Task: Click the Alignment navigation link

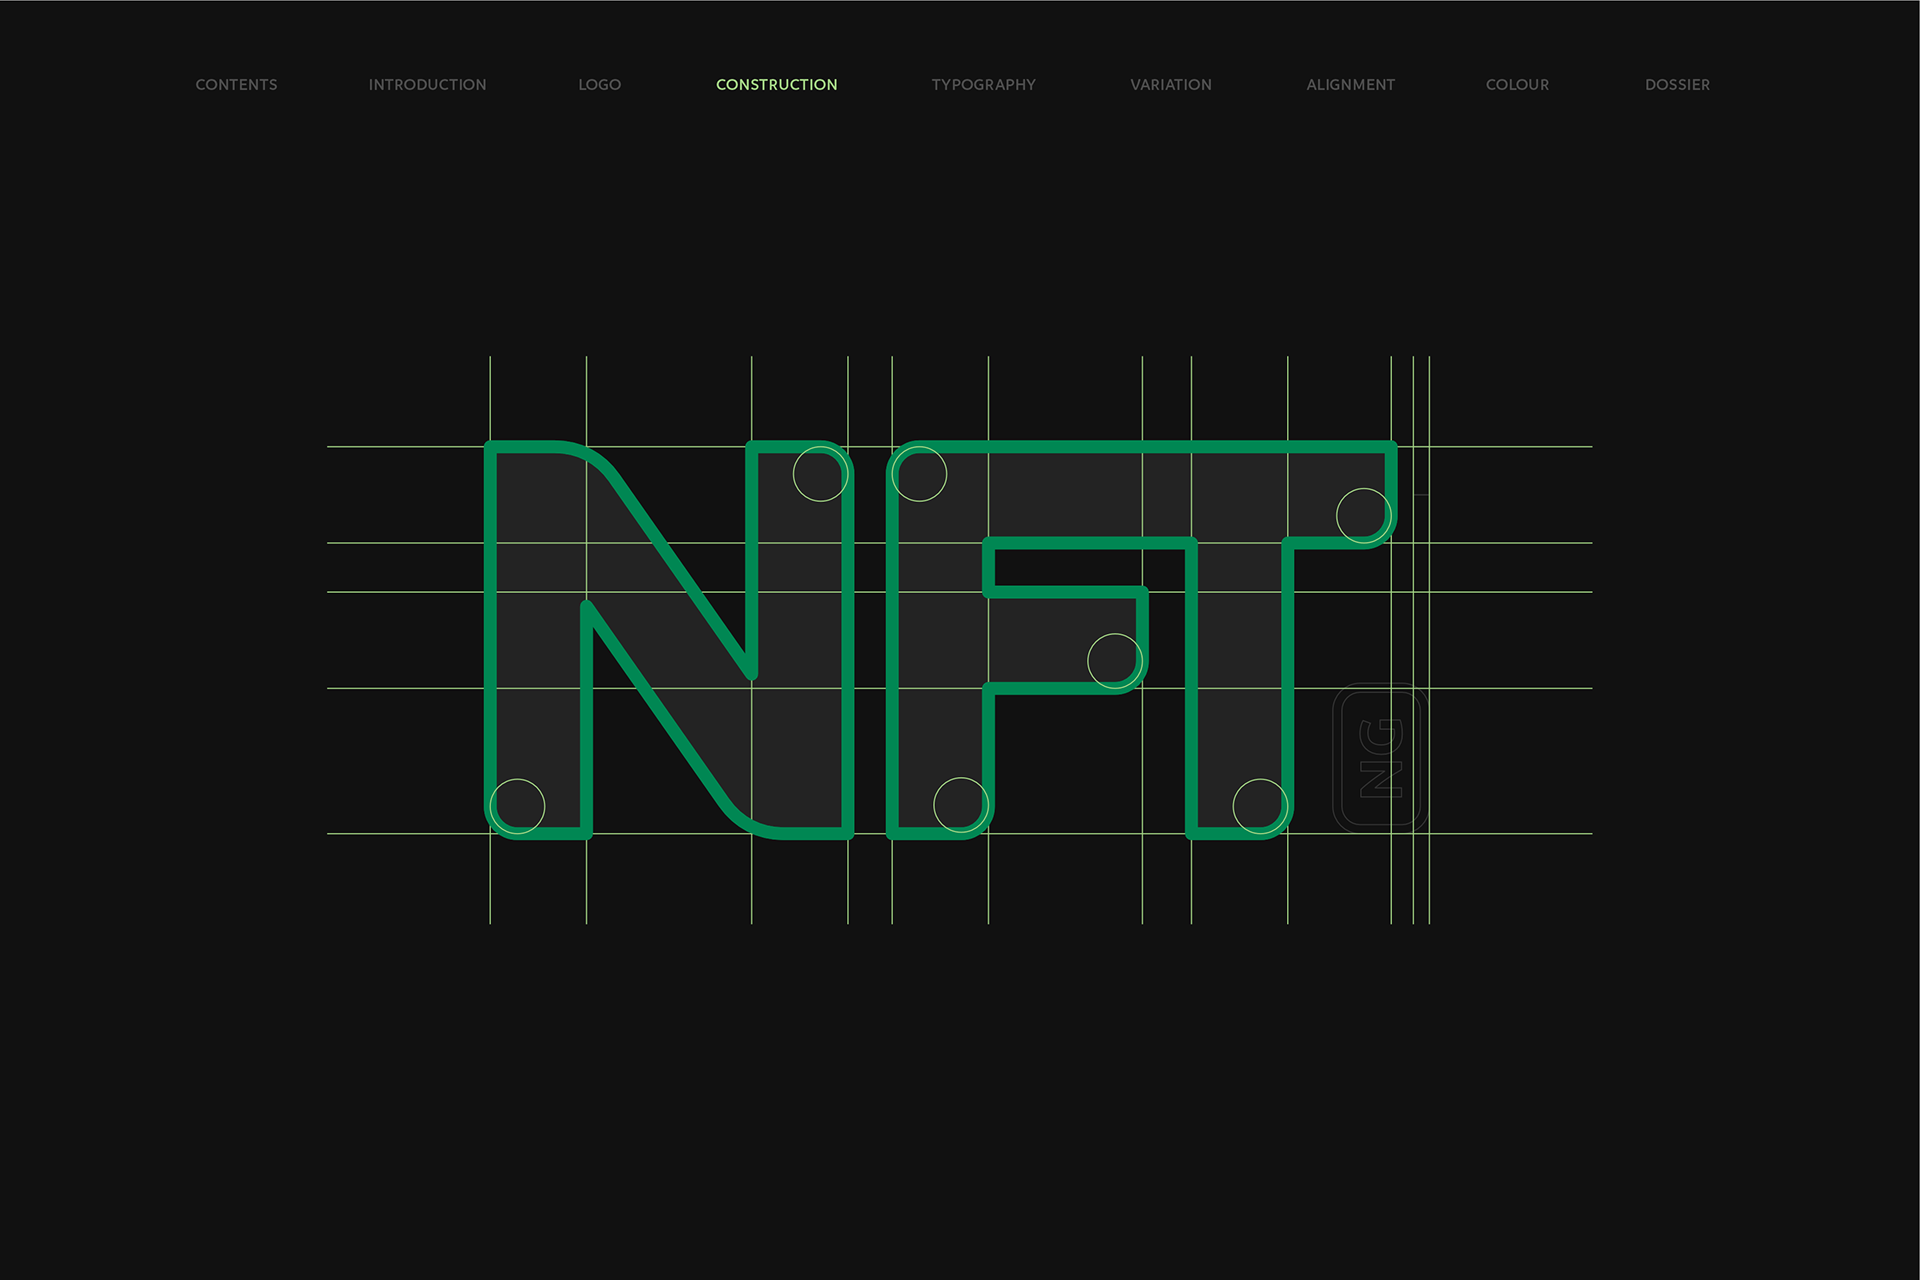Action: click(x=1350, y=85)
